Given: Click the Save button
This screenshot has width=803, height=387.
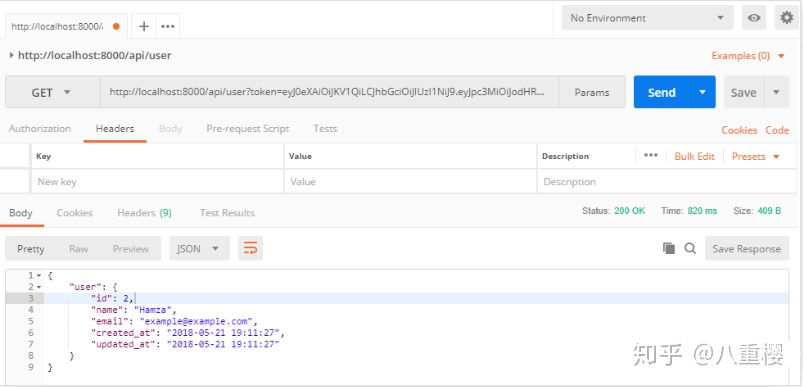Looking at the screenshot, I should pos(744,92).
